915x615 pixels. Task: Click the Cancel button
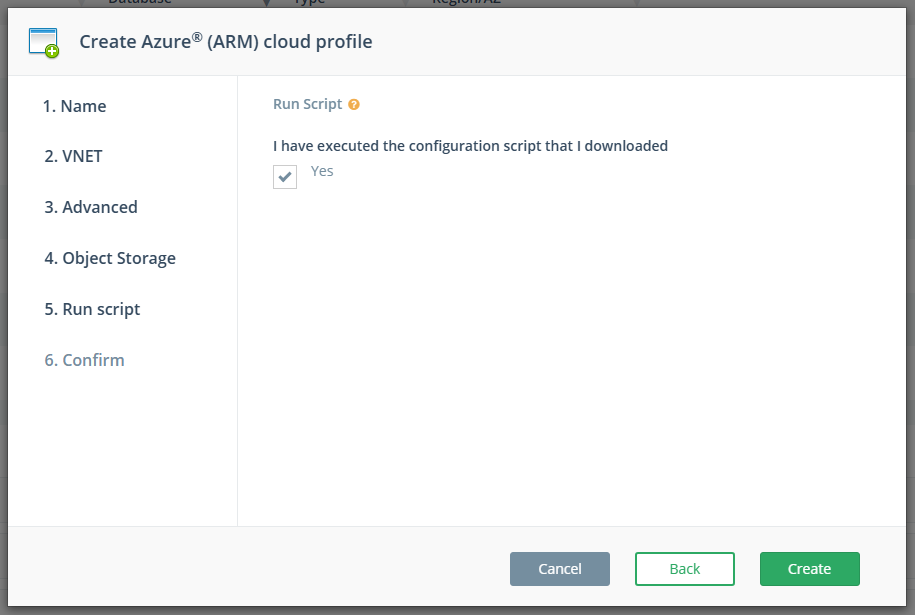pyautogui.click(x=560, y=569)
